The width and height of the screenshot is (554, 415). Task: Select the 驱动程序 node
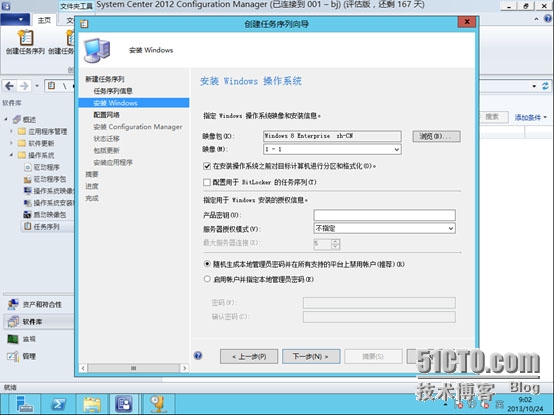42,167
